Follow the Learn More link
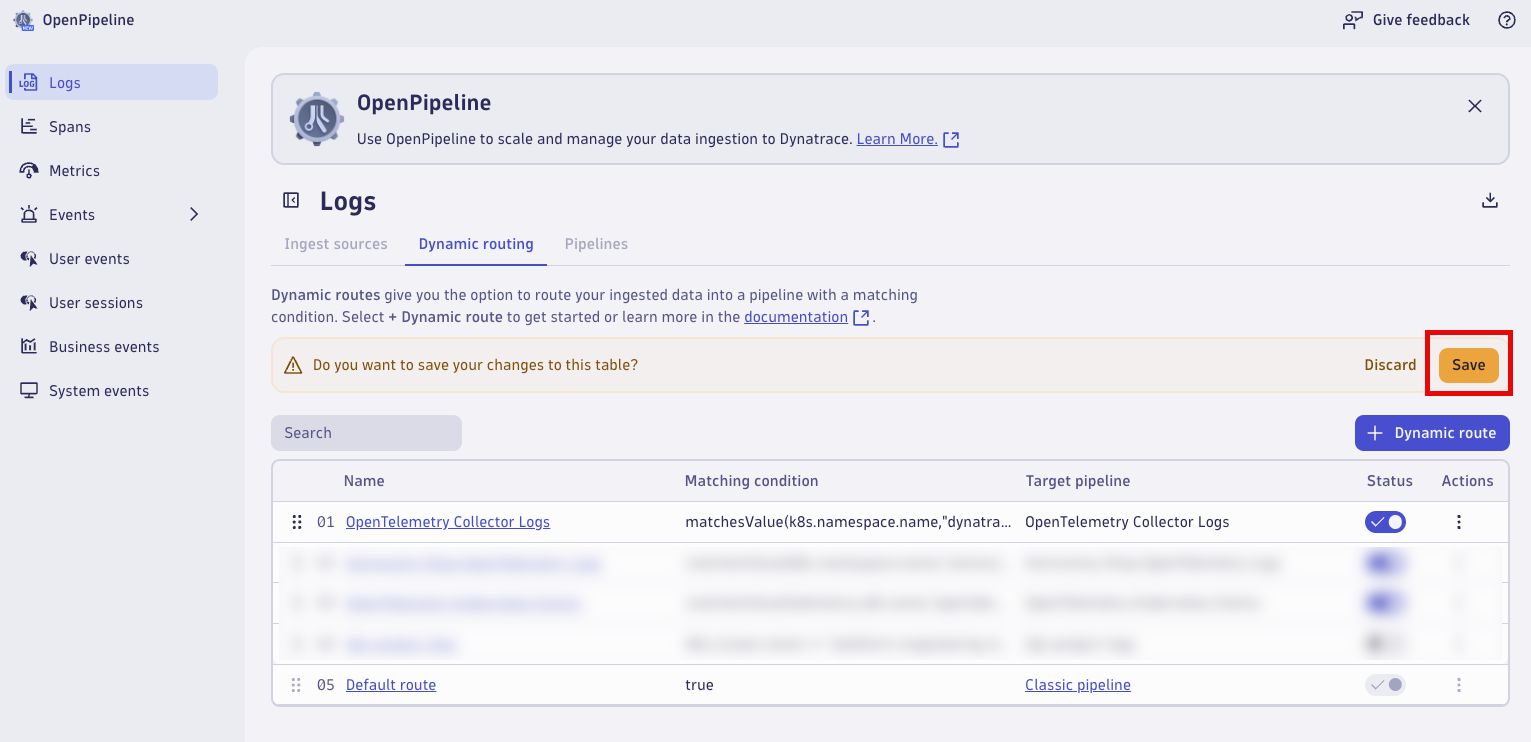The image size is (1531, 742). 897,139
